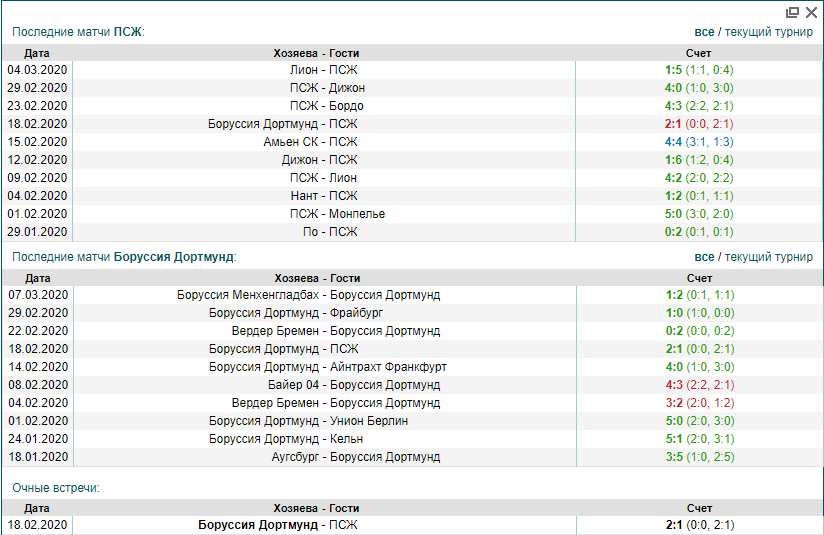Screen dimensions: 824x535
Task: Filter Боруссия Дортмунд matches by 'текущий турнир'
Action: pos(768,257)
